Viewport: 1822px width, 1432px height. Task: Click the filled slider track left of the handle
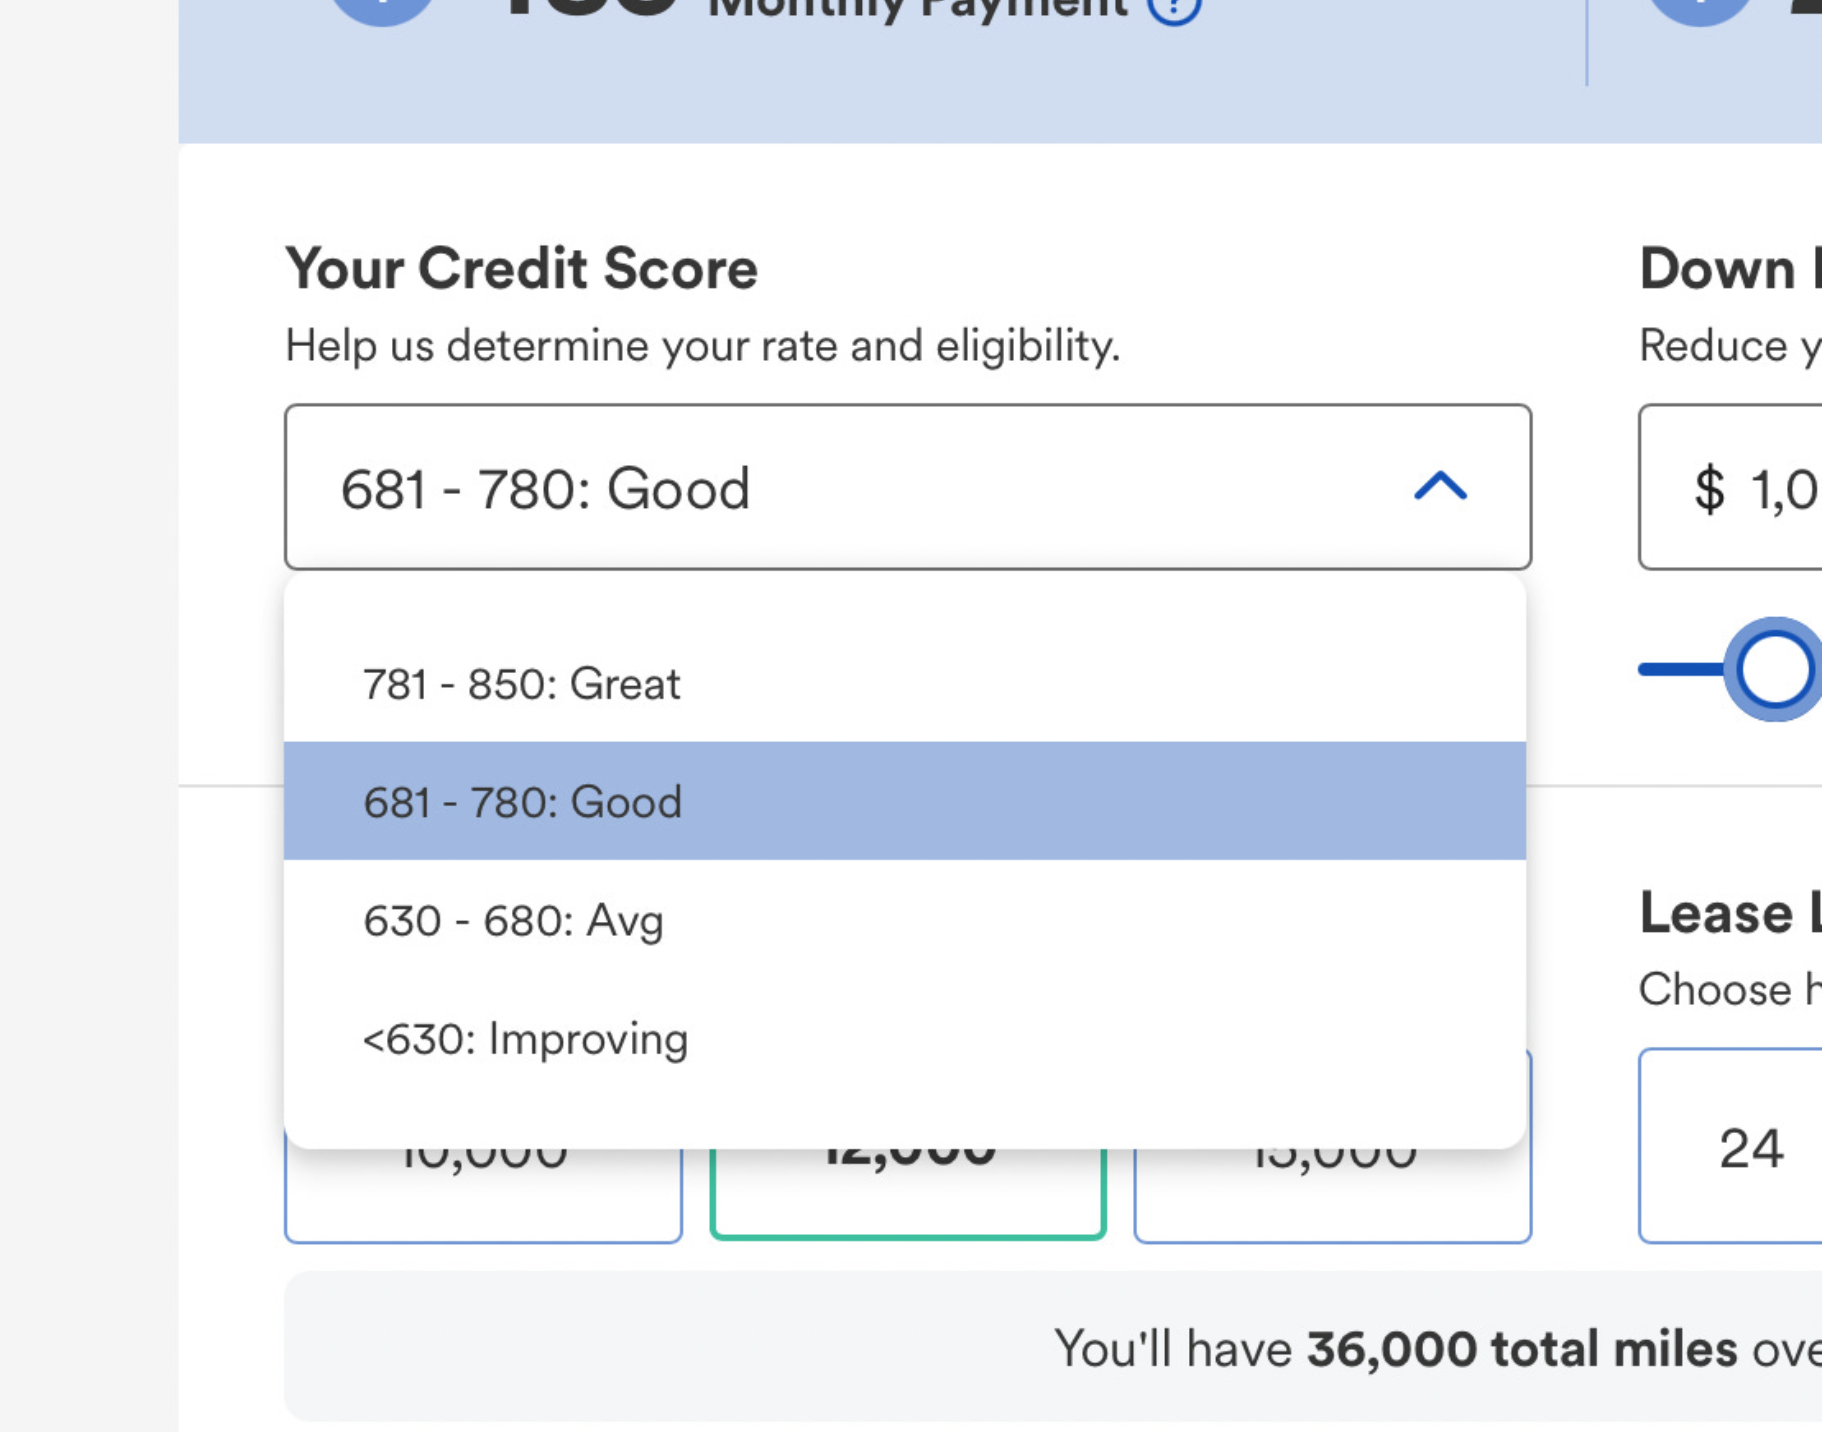(1680, 669)
